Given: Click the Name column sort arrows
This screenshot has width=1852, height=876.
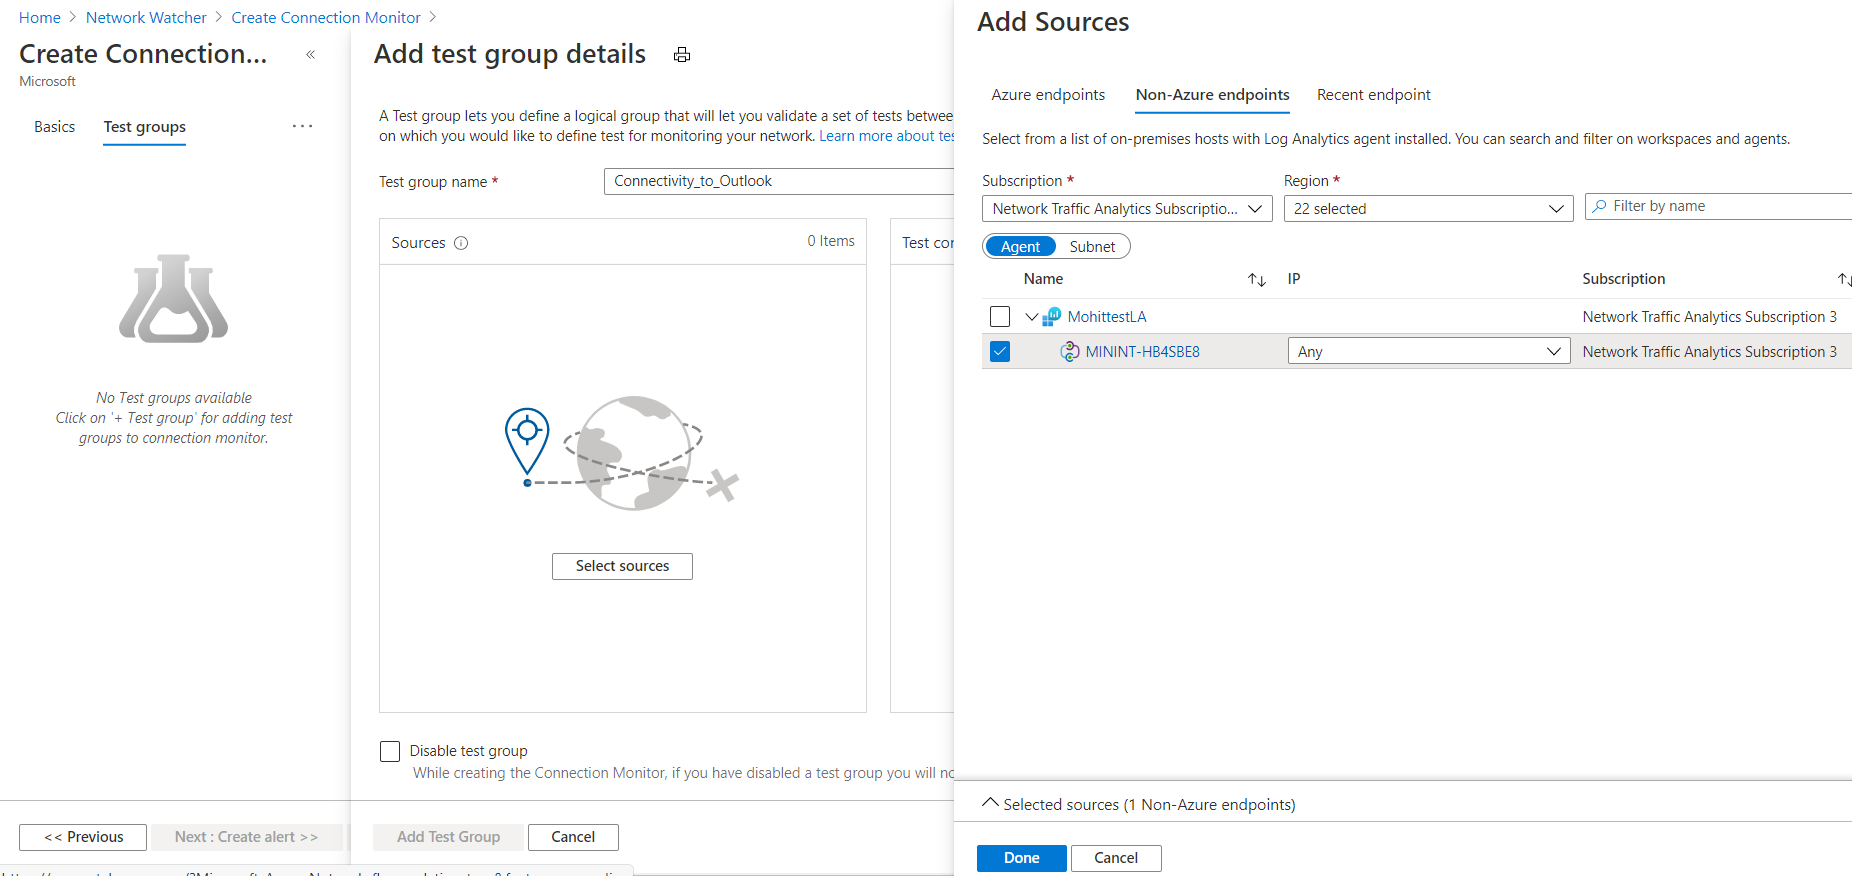Looking at the screenshot, I should pos(1257,280).
